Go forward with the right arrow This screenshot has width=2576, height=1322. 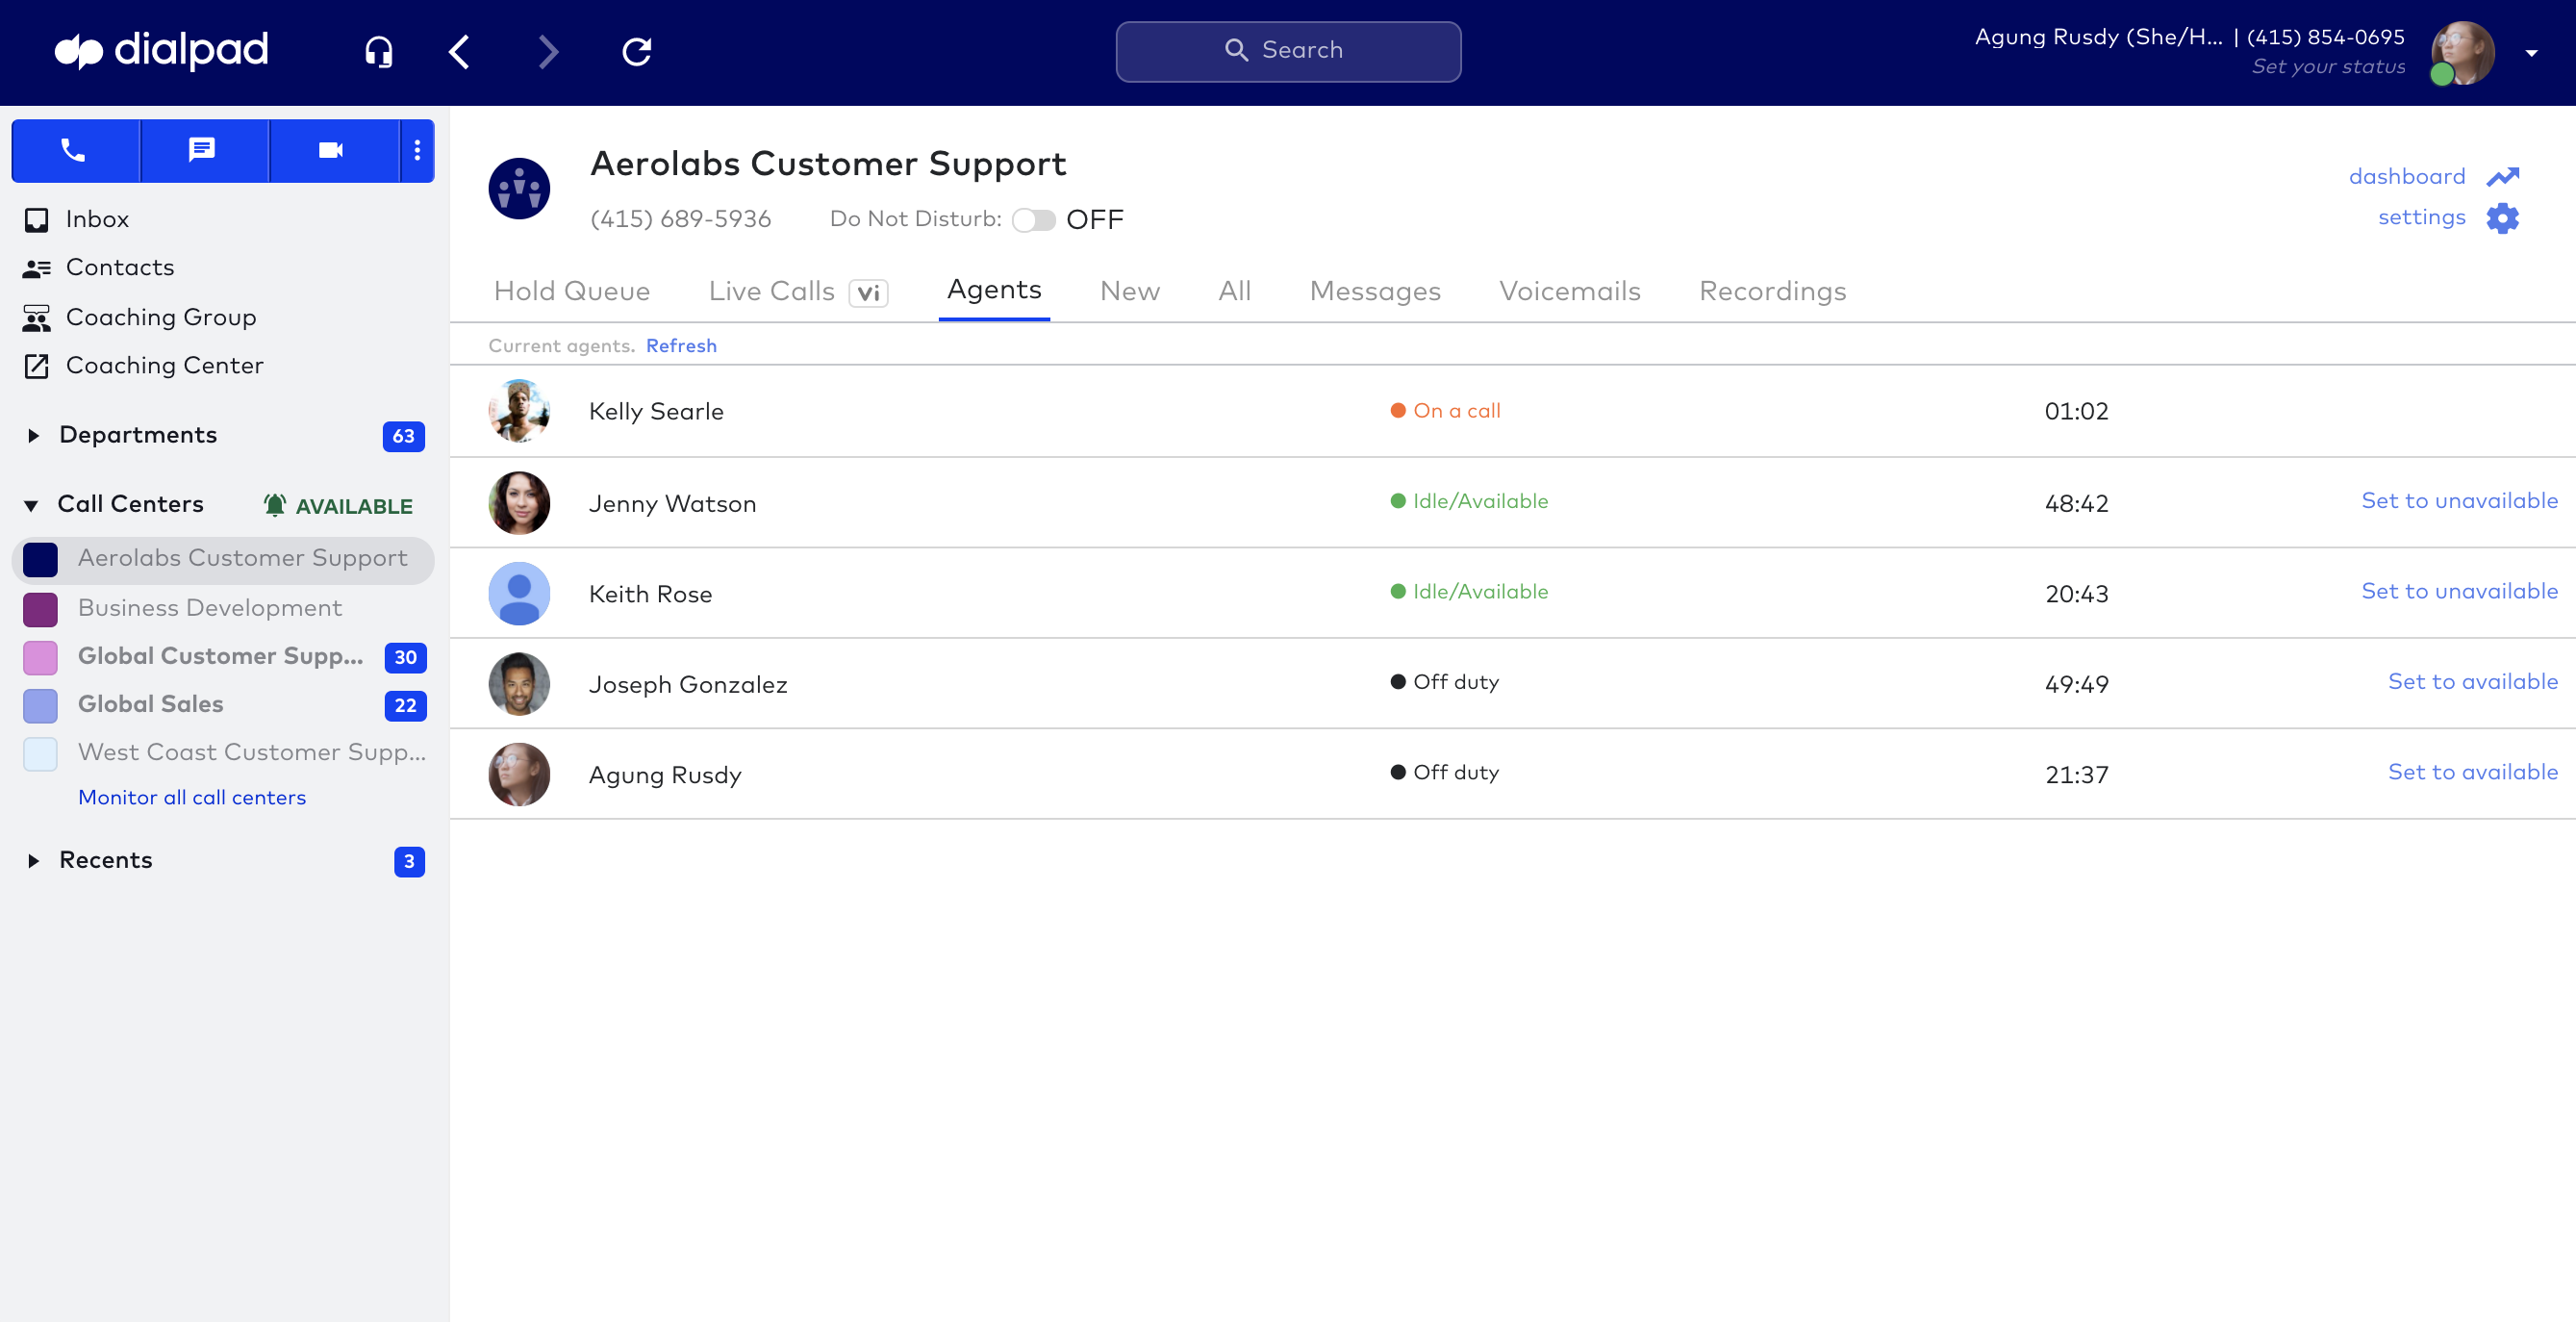point(548,51)
